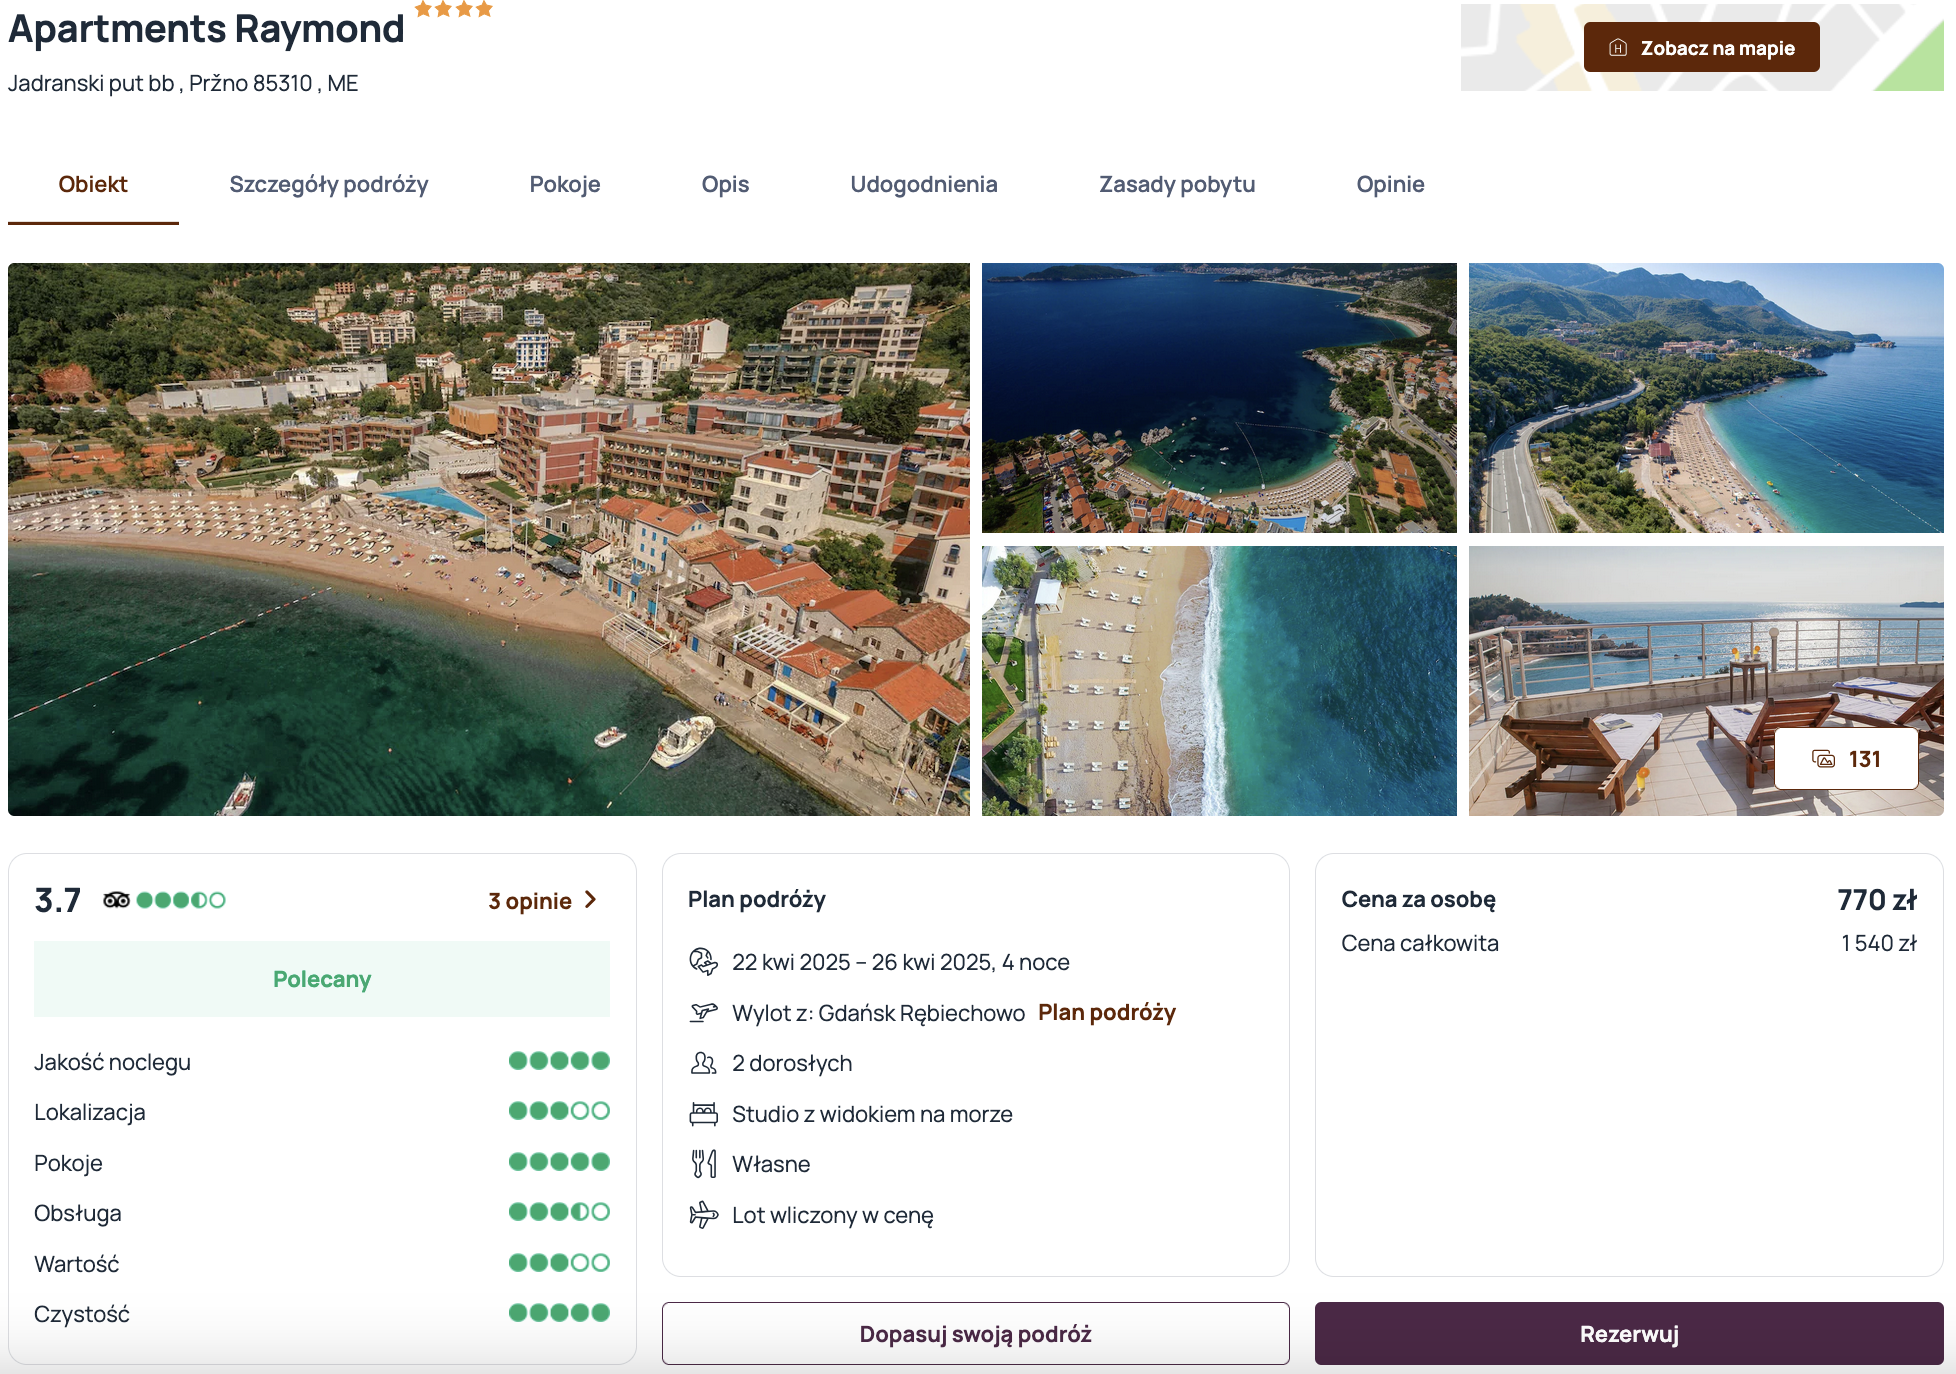Click the Lokalizacja rating dots
Screen dimensions: 1956x1374
[x=559, y=1111]
